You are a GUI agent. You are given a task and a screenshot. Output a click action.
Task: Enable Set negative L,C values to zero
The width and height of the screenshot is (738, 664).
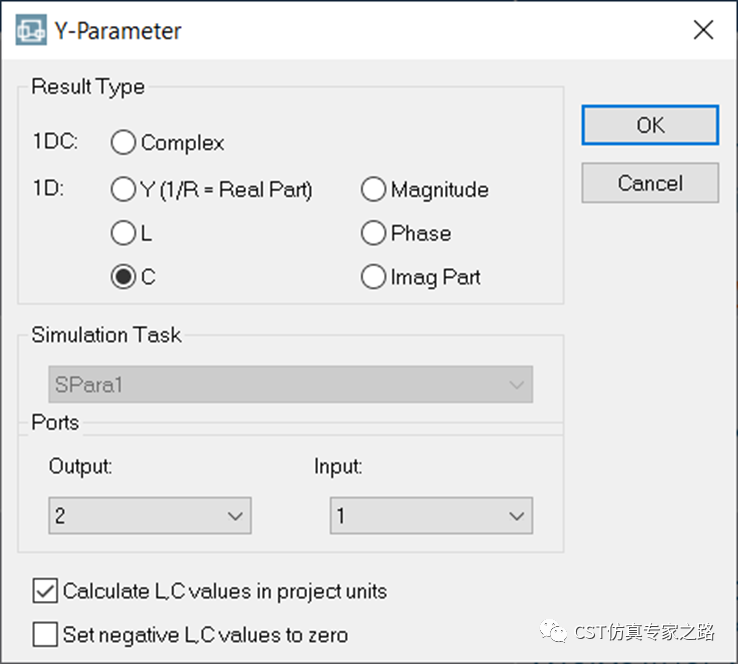(x=46, y=634)
